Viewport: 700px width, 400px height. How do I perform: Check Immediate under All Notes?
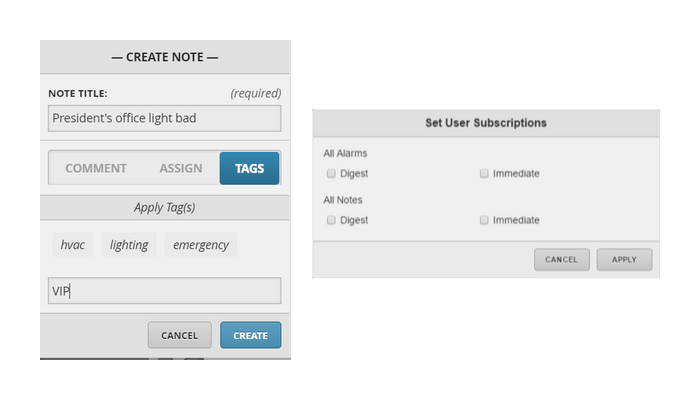click(x=484, y=220)
